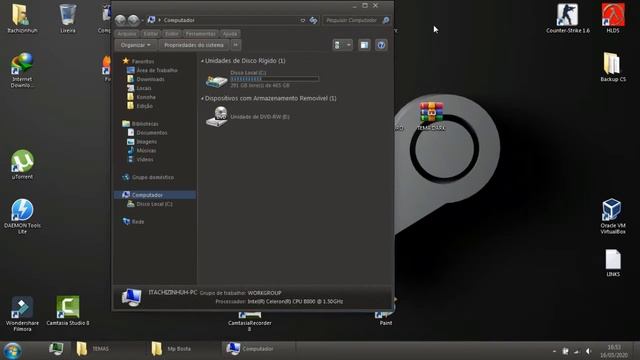640x360 pixels.
Task: Select the Disco Local (C:) drive icon
Action: 216,80
